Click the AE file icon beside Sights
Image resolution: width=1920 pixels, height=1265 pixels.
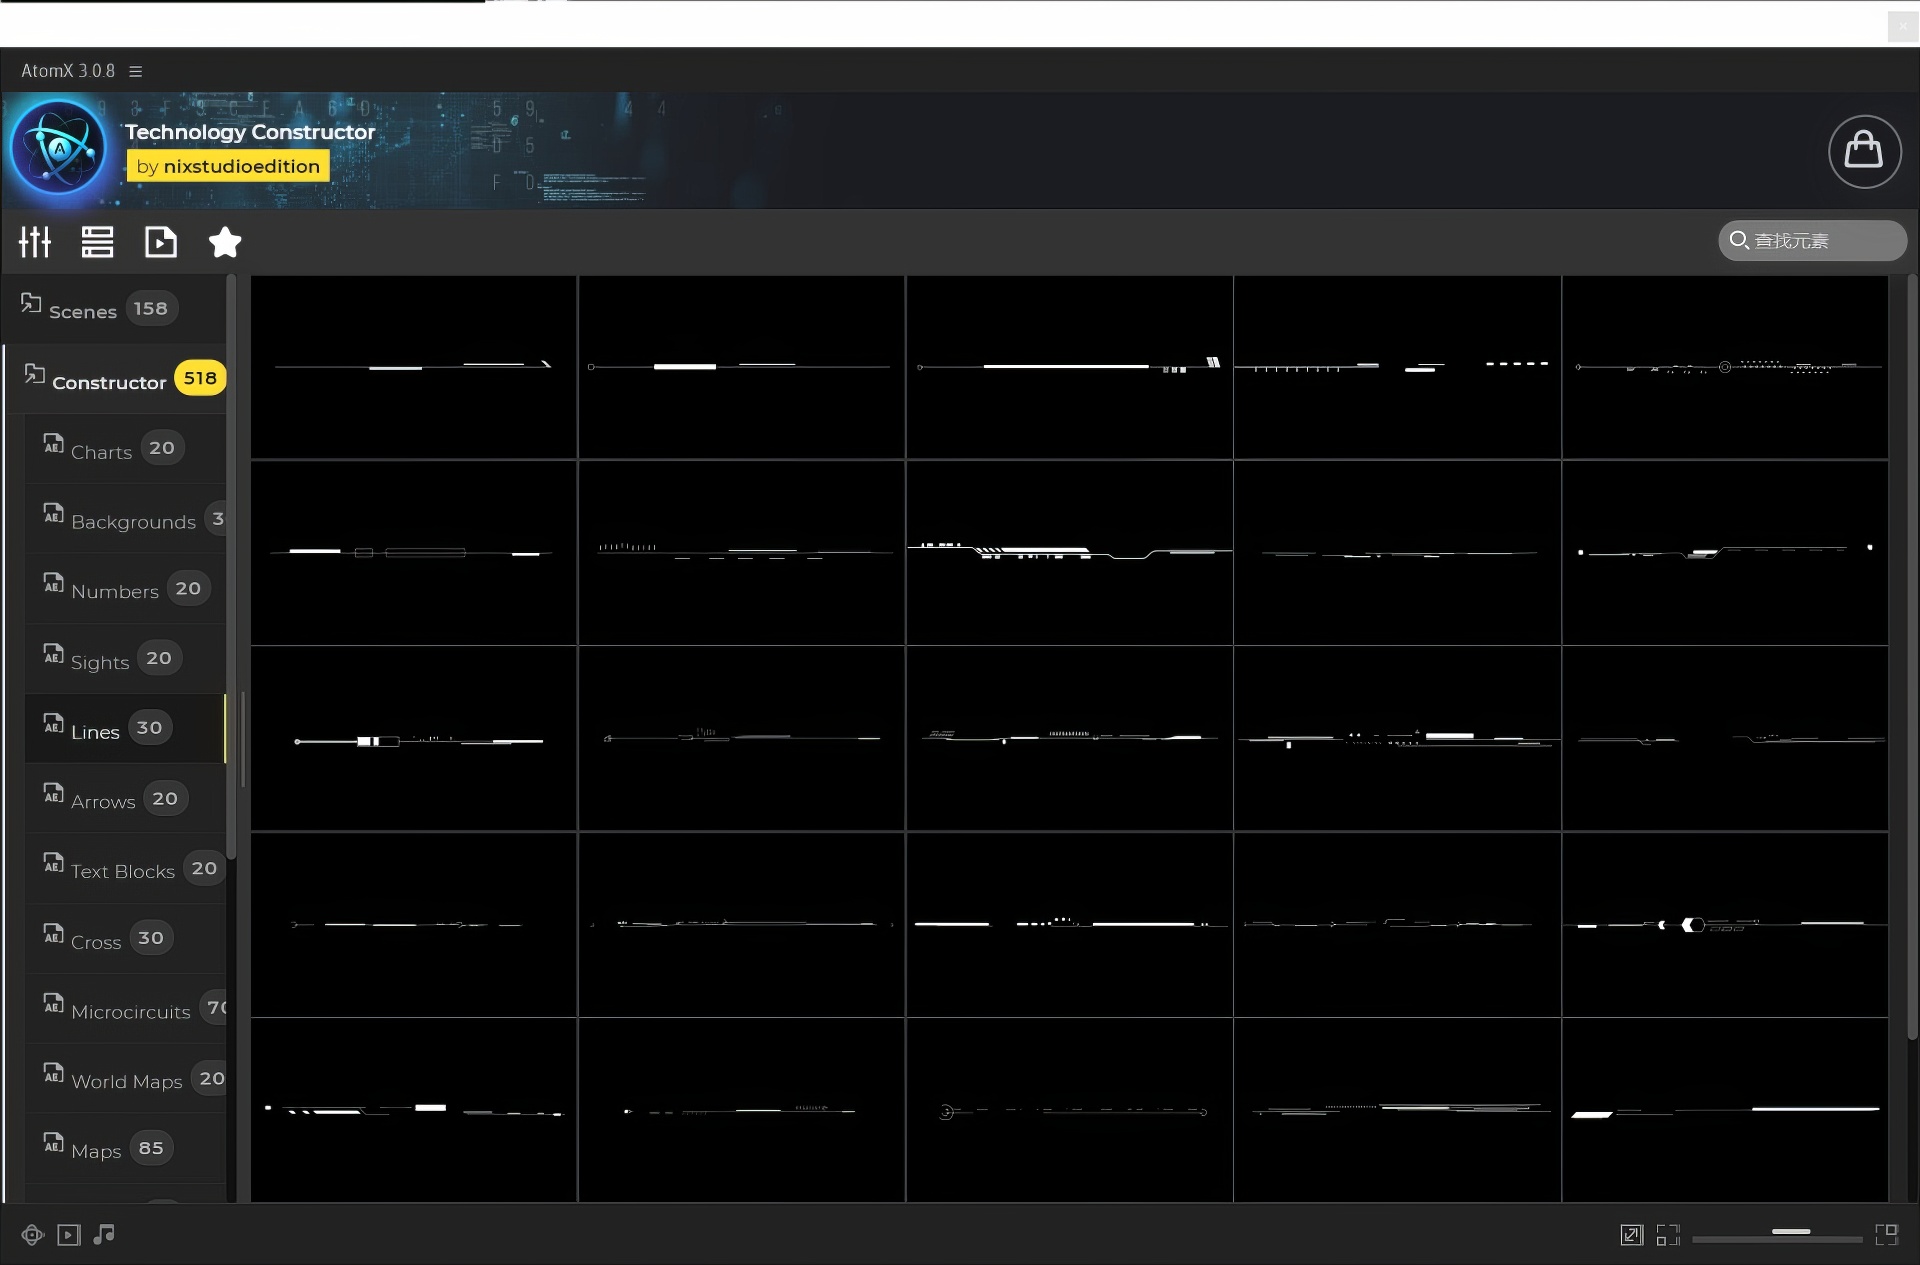pos(53,653)
